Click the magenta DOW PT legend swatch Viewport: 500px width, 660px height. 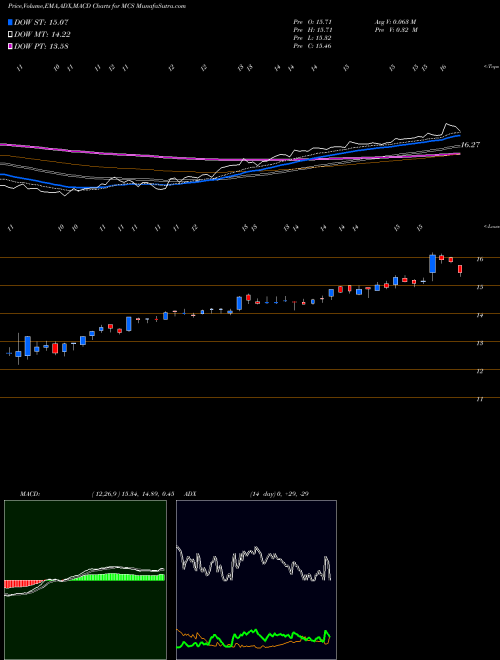(10, 46)
